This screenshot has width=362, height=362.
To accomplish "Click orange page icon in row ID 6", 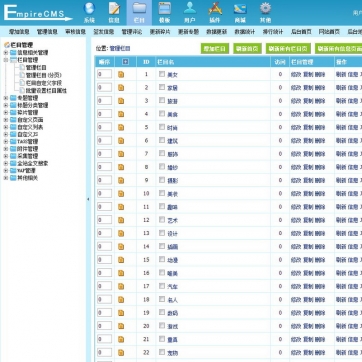I will click(x=121, y=141).
